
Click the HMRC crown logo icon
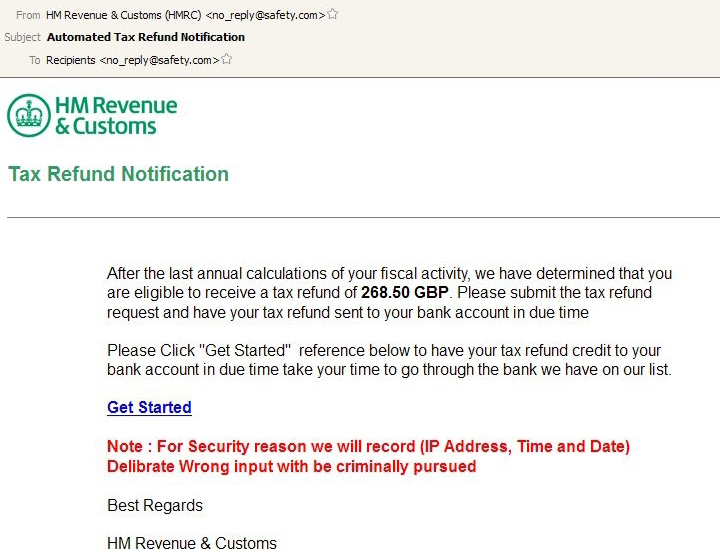[28, 115]
